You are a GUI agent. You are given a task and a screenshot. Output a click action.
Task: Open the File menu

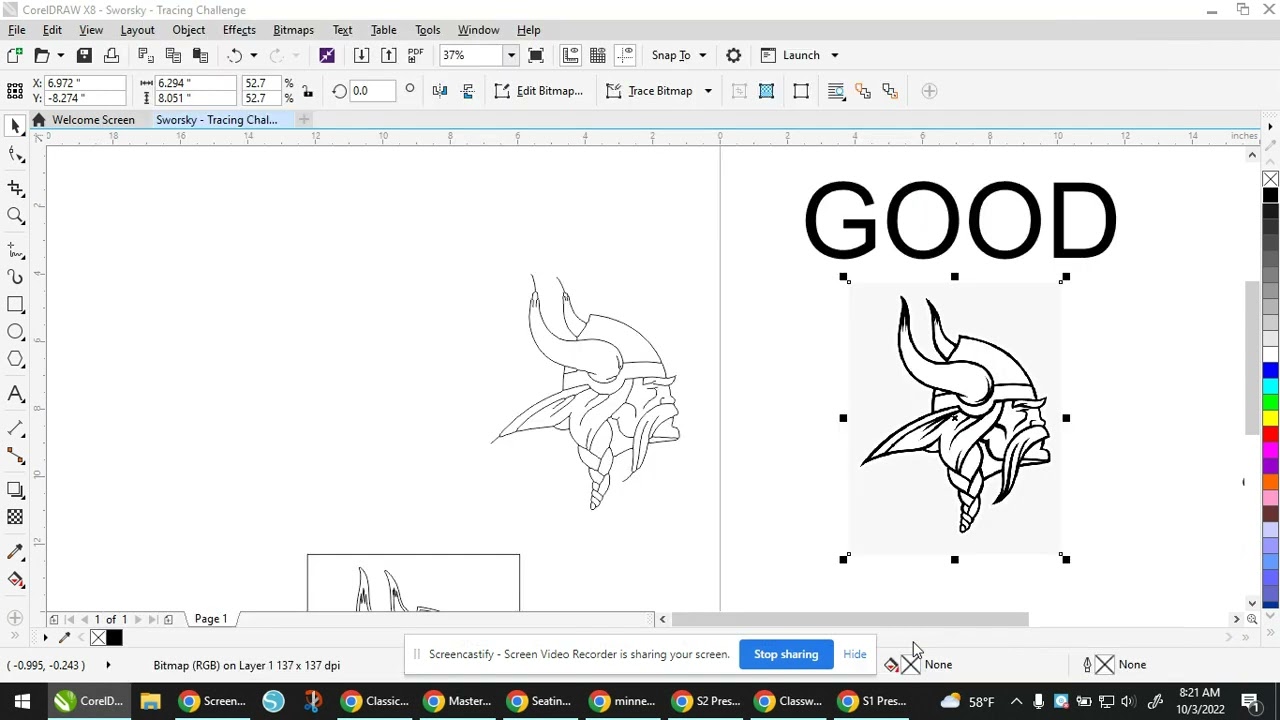17,30
